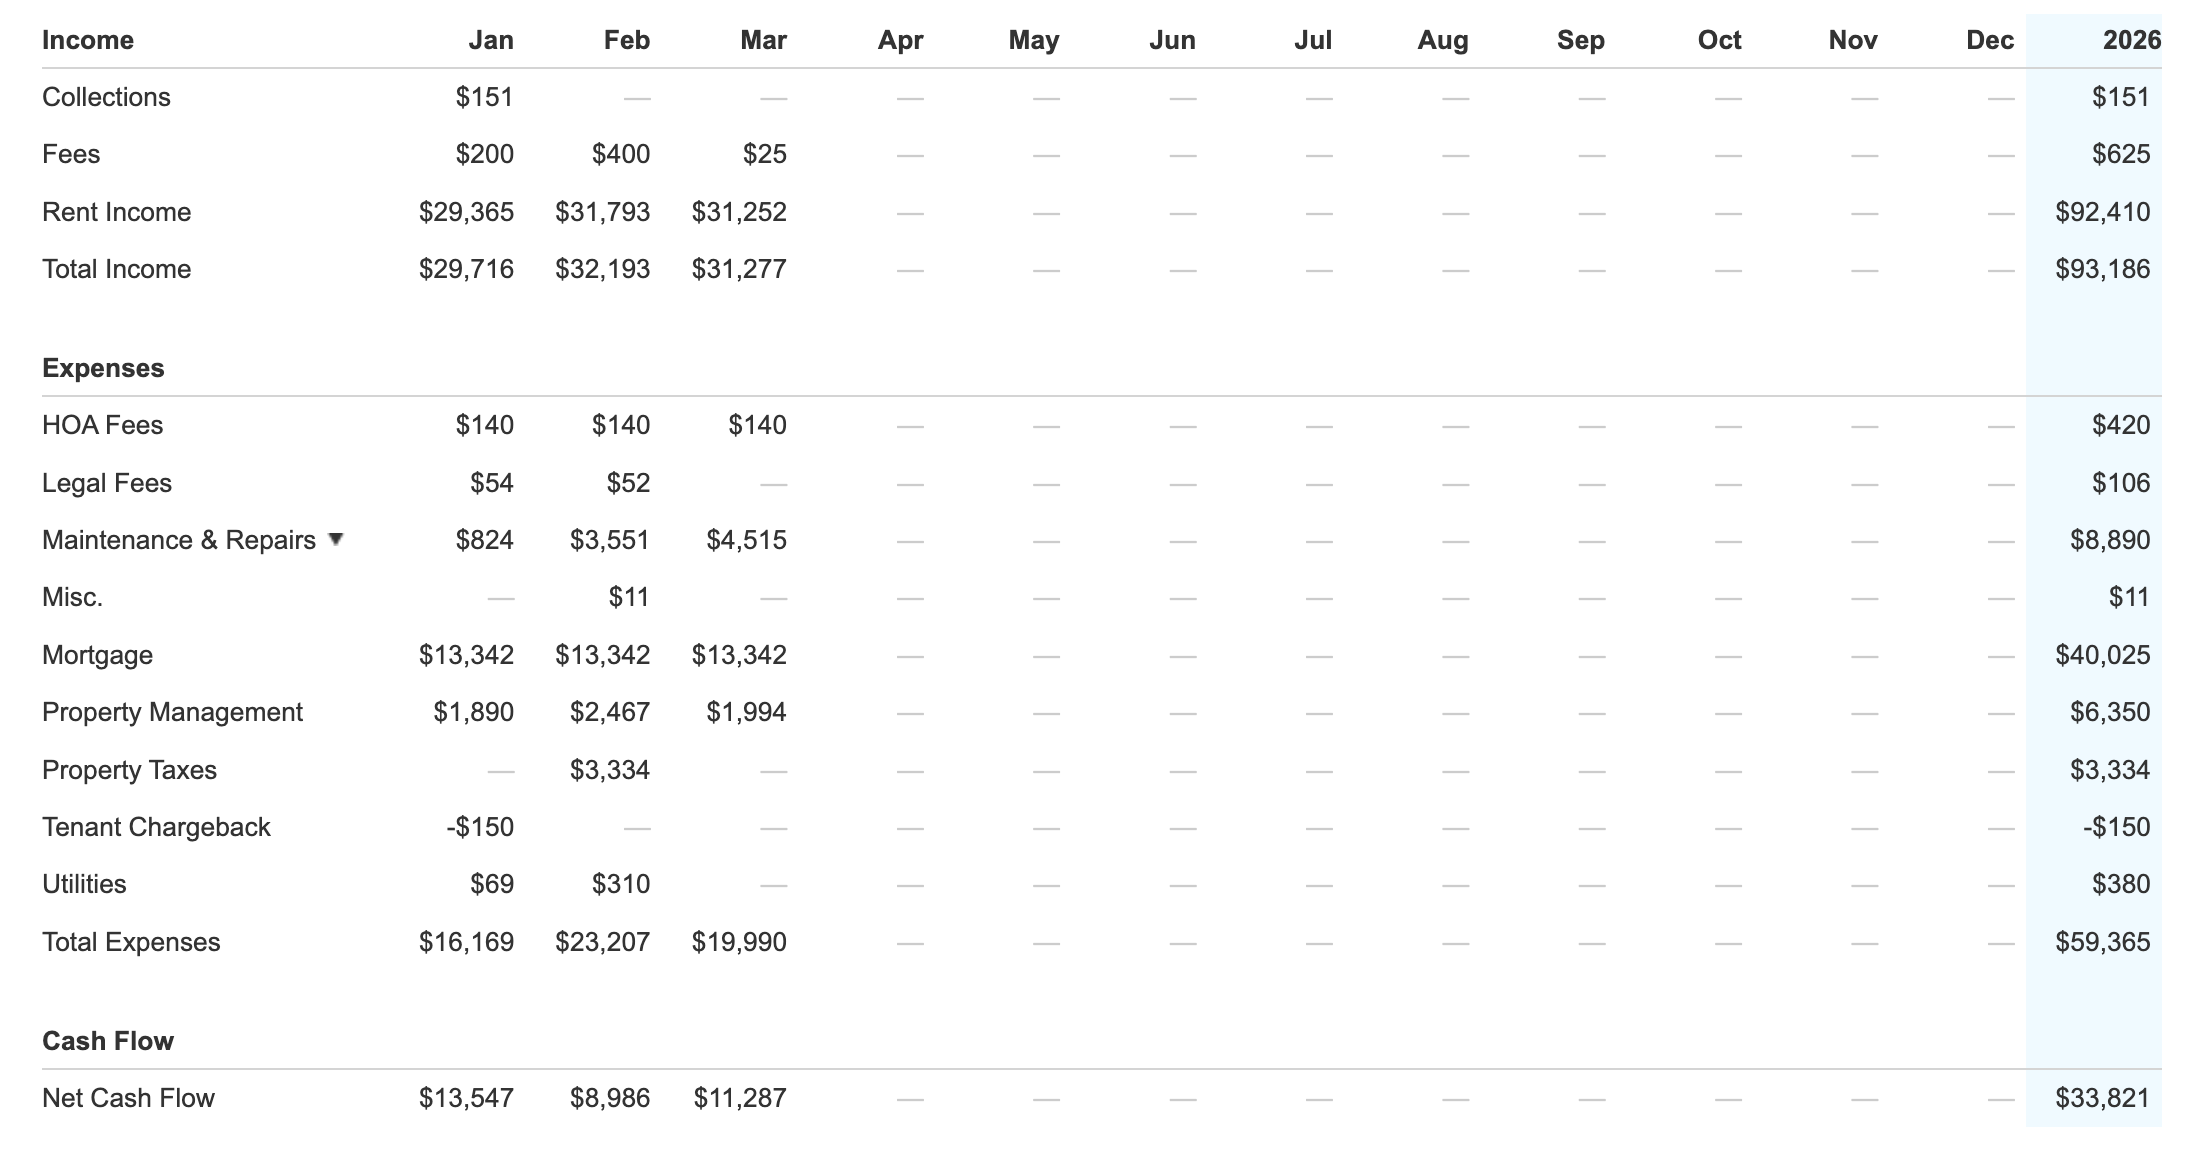Screen dimensions: 2200x1154
Task: Select the Feb column header
Action: point(626,40)
